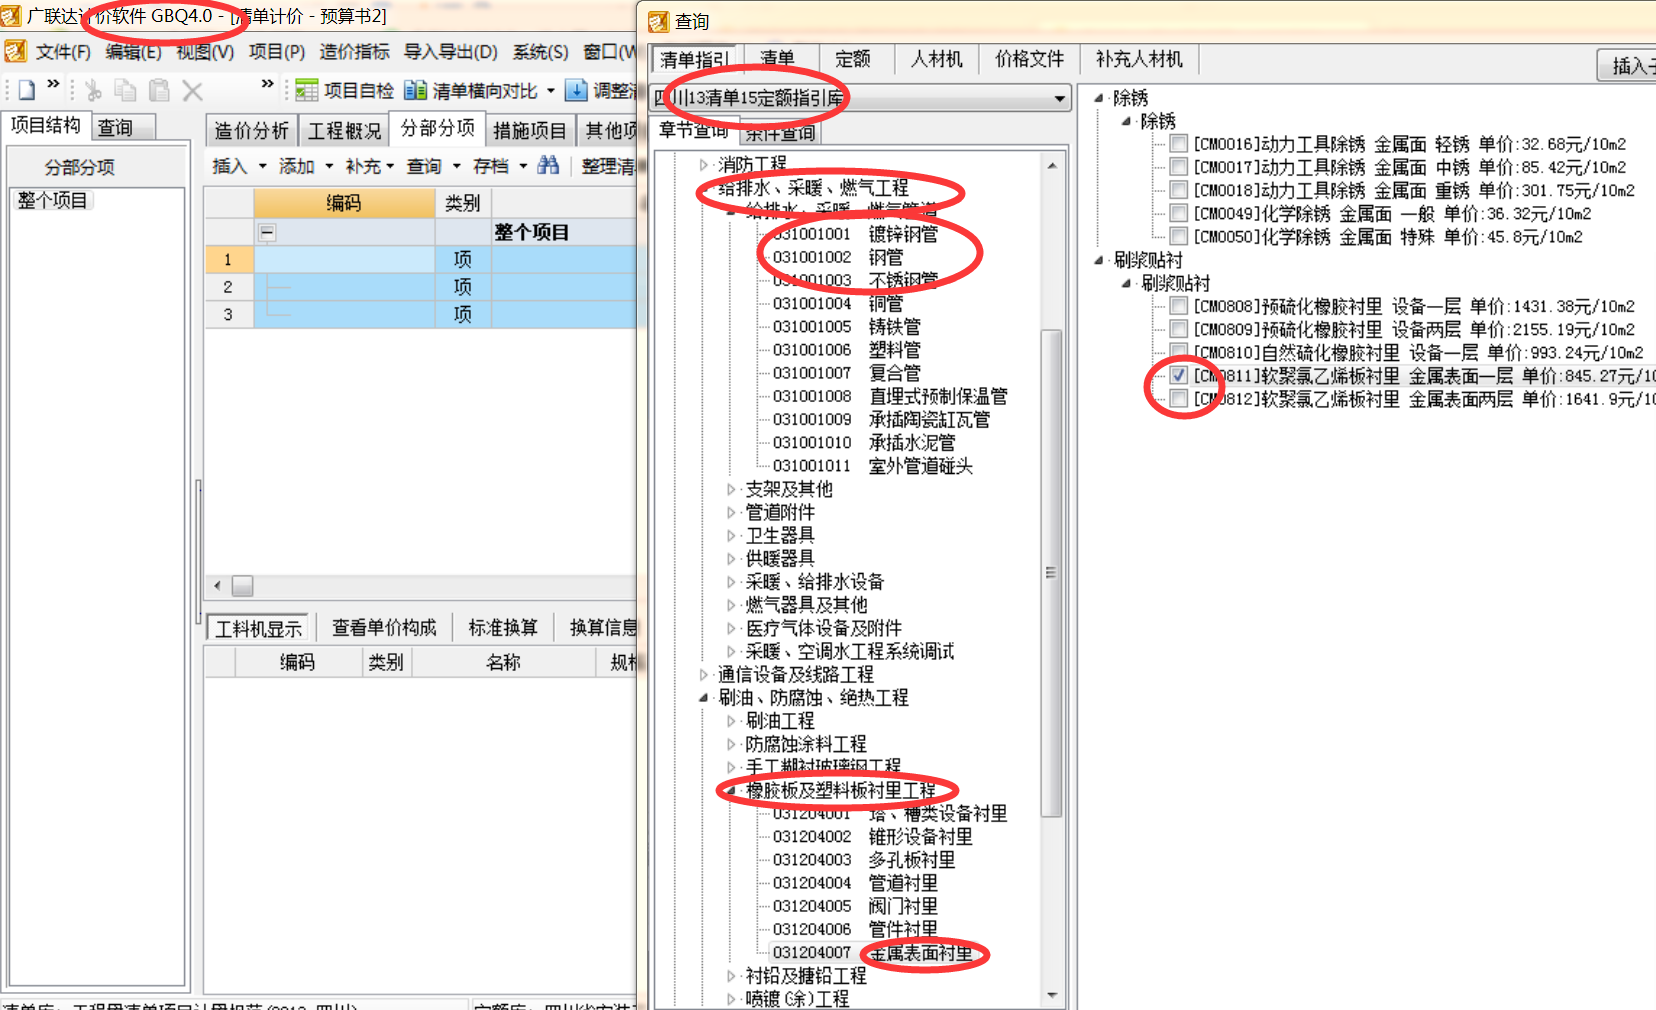Switch to the 价格文件 tab

click(1029, 59)
